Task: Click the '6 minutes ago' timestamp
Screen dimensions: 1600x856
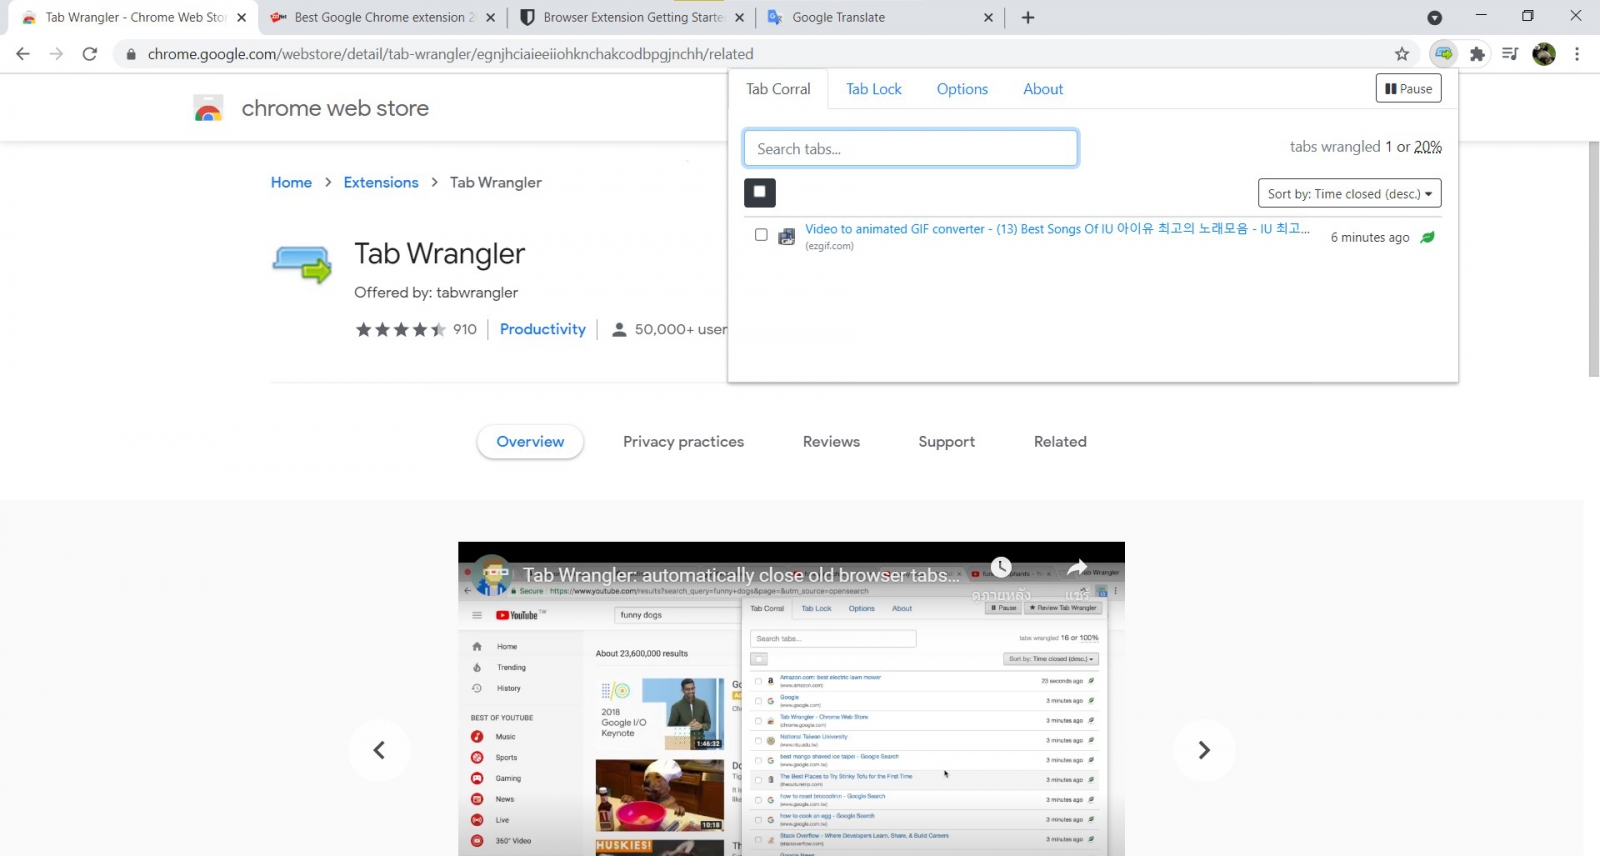Action: (x=1369, y=237)
